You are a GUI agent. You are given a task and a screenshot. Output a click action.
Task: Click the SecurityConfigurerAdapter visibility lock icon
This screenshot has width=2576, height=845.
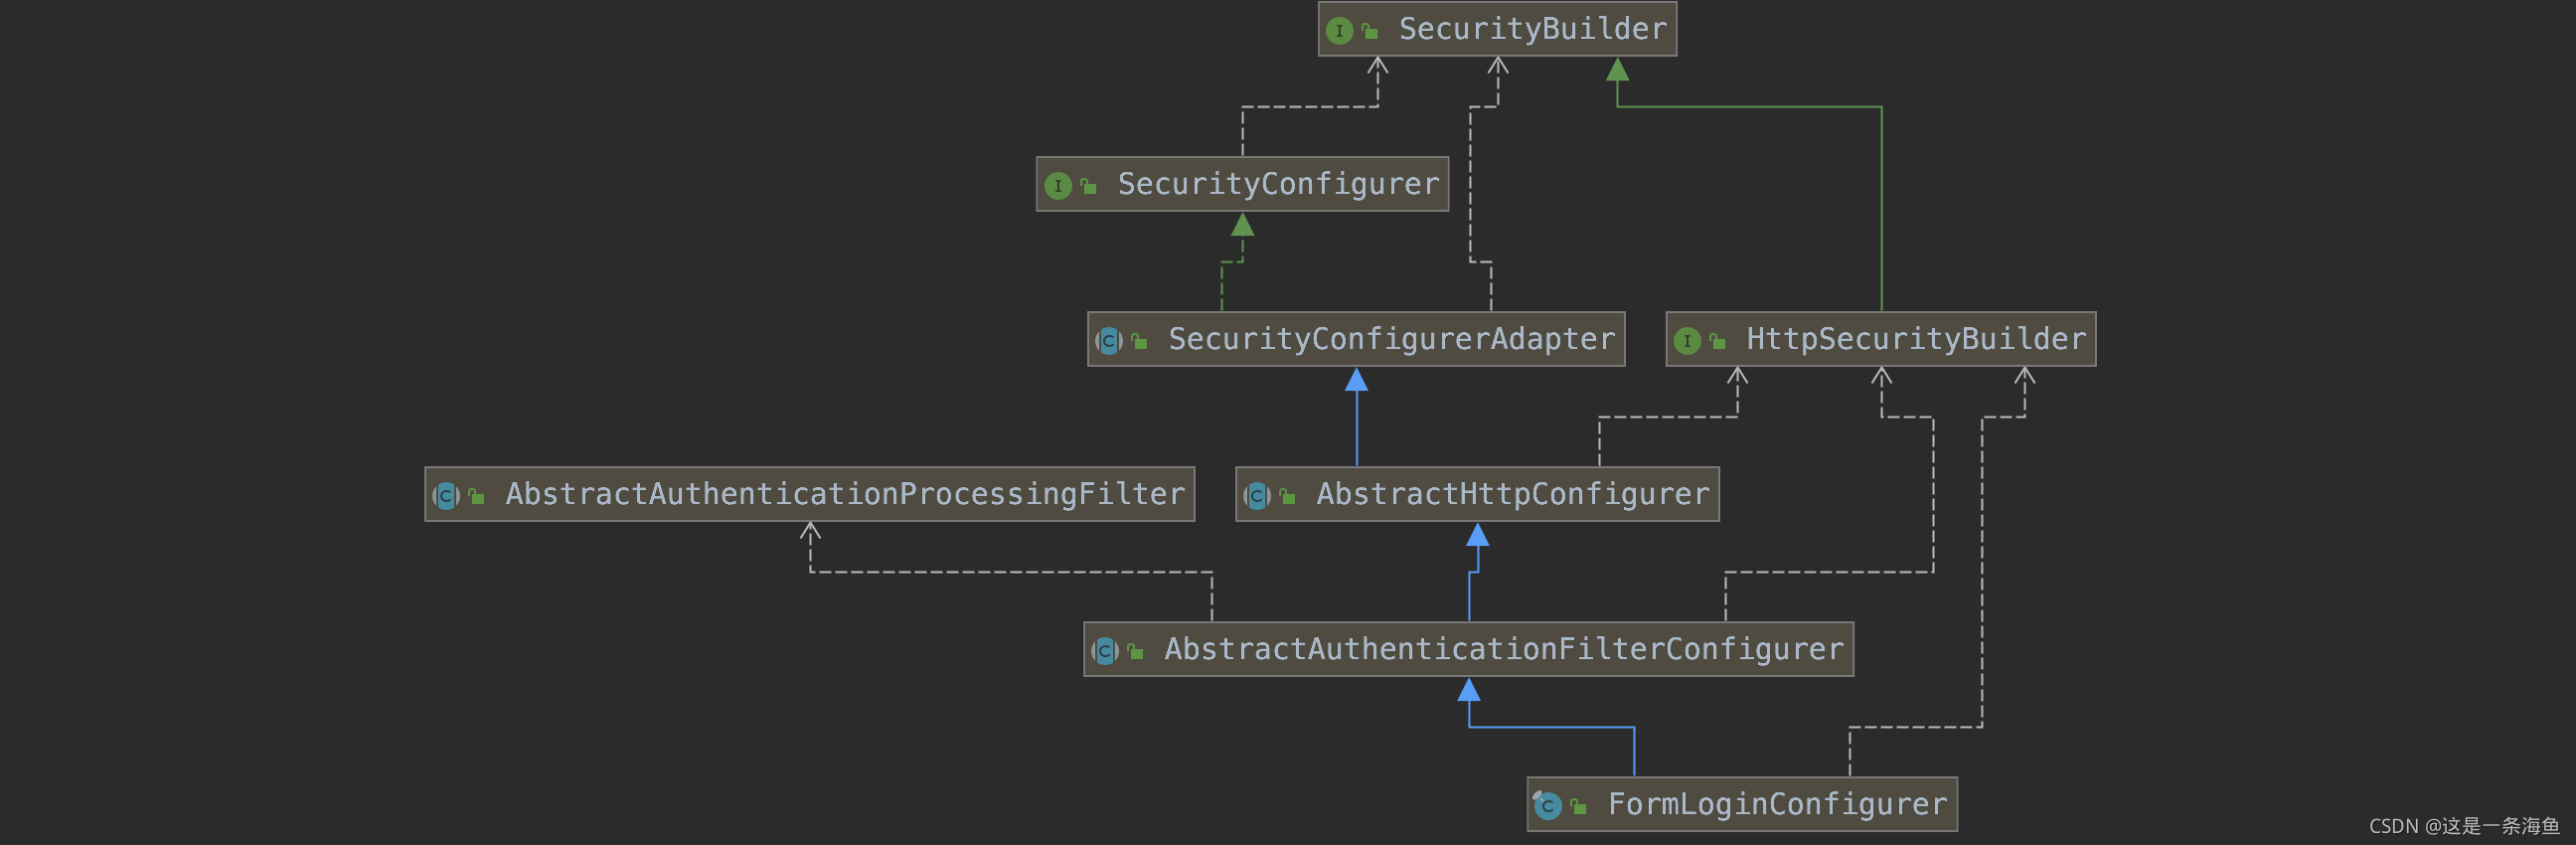tap(1139, 342)
